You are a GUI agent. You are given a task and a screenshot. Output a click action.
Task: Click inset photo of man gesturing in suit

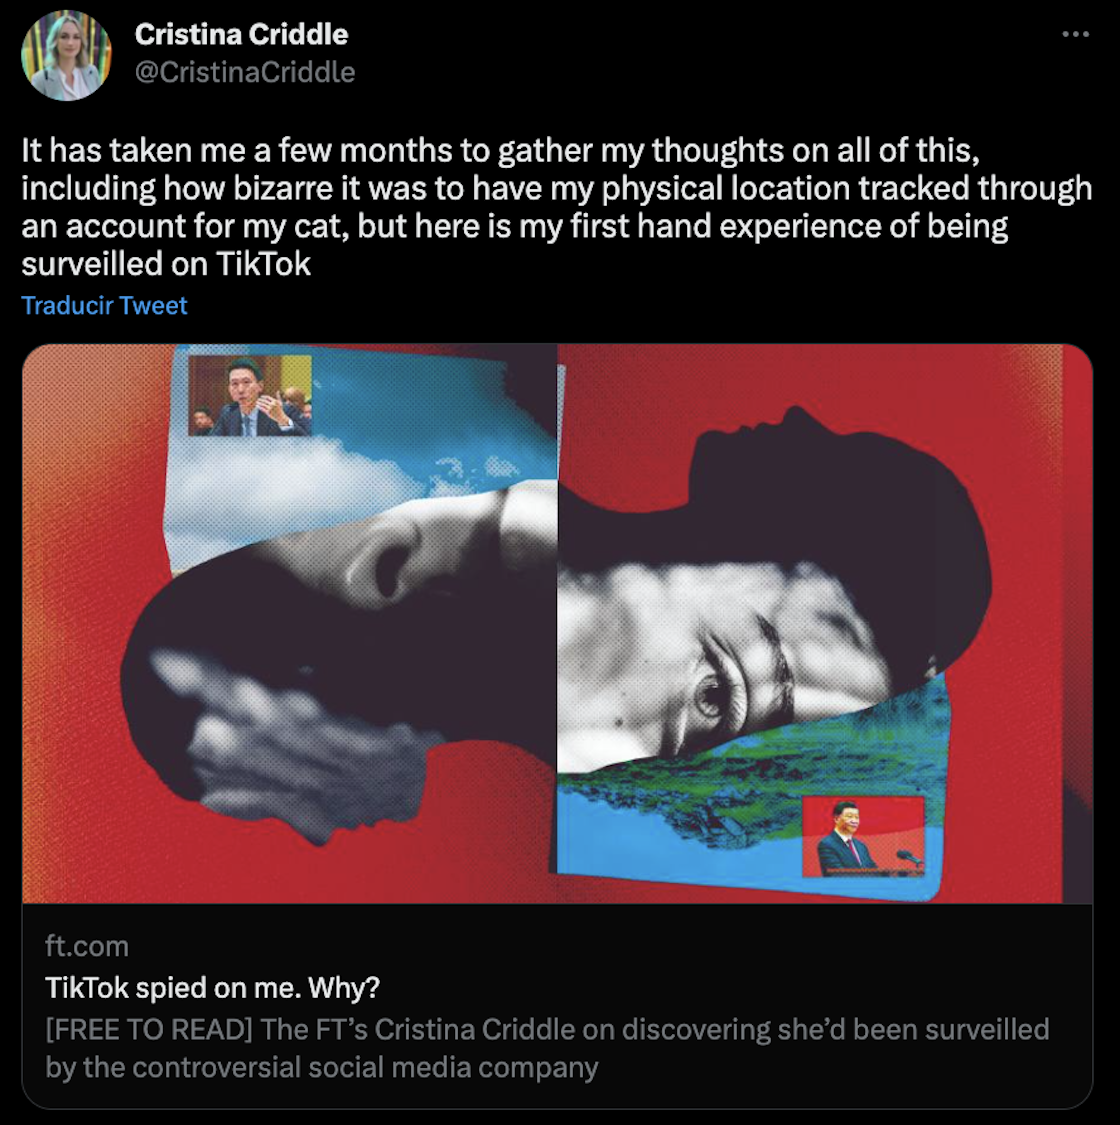[x=250, y=396]
